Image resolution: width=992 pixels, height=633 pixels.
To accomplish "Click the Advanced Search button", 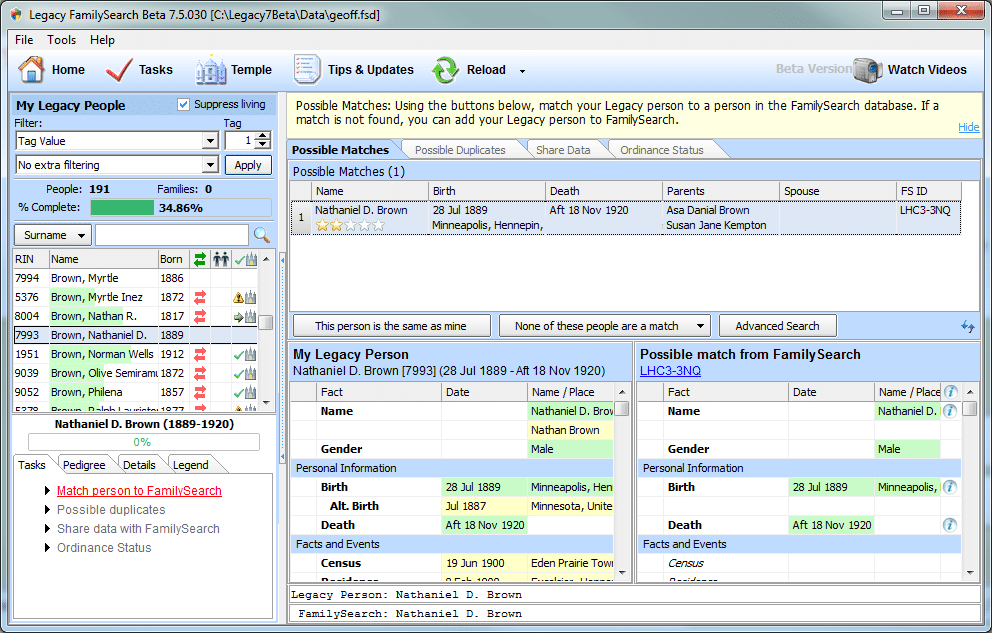I will [778, 326].
